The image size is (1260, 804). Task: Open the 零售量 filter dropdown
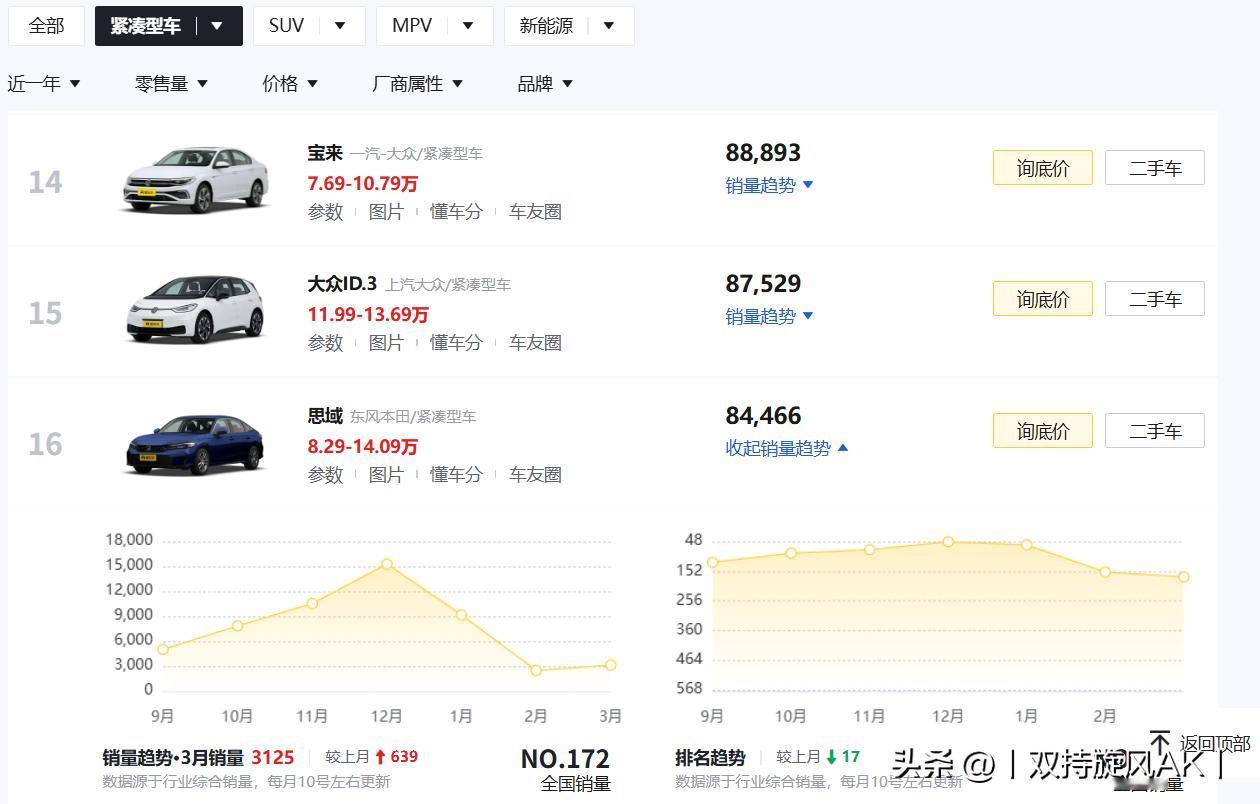171,84
